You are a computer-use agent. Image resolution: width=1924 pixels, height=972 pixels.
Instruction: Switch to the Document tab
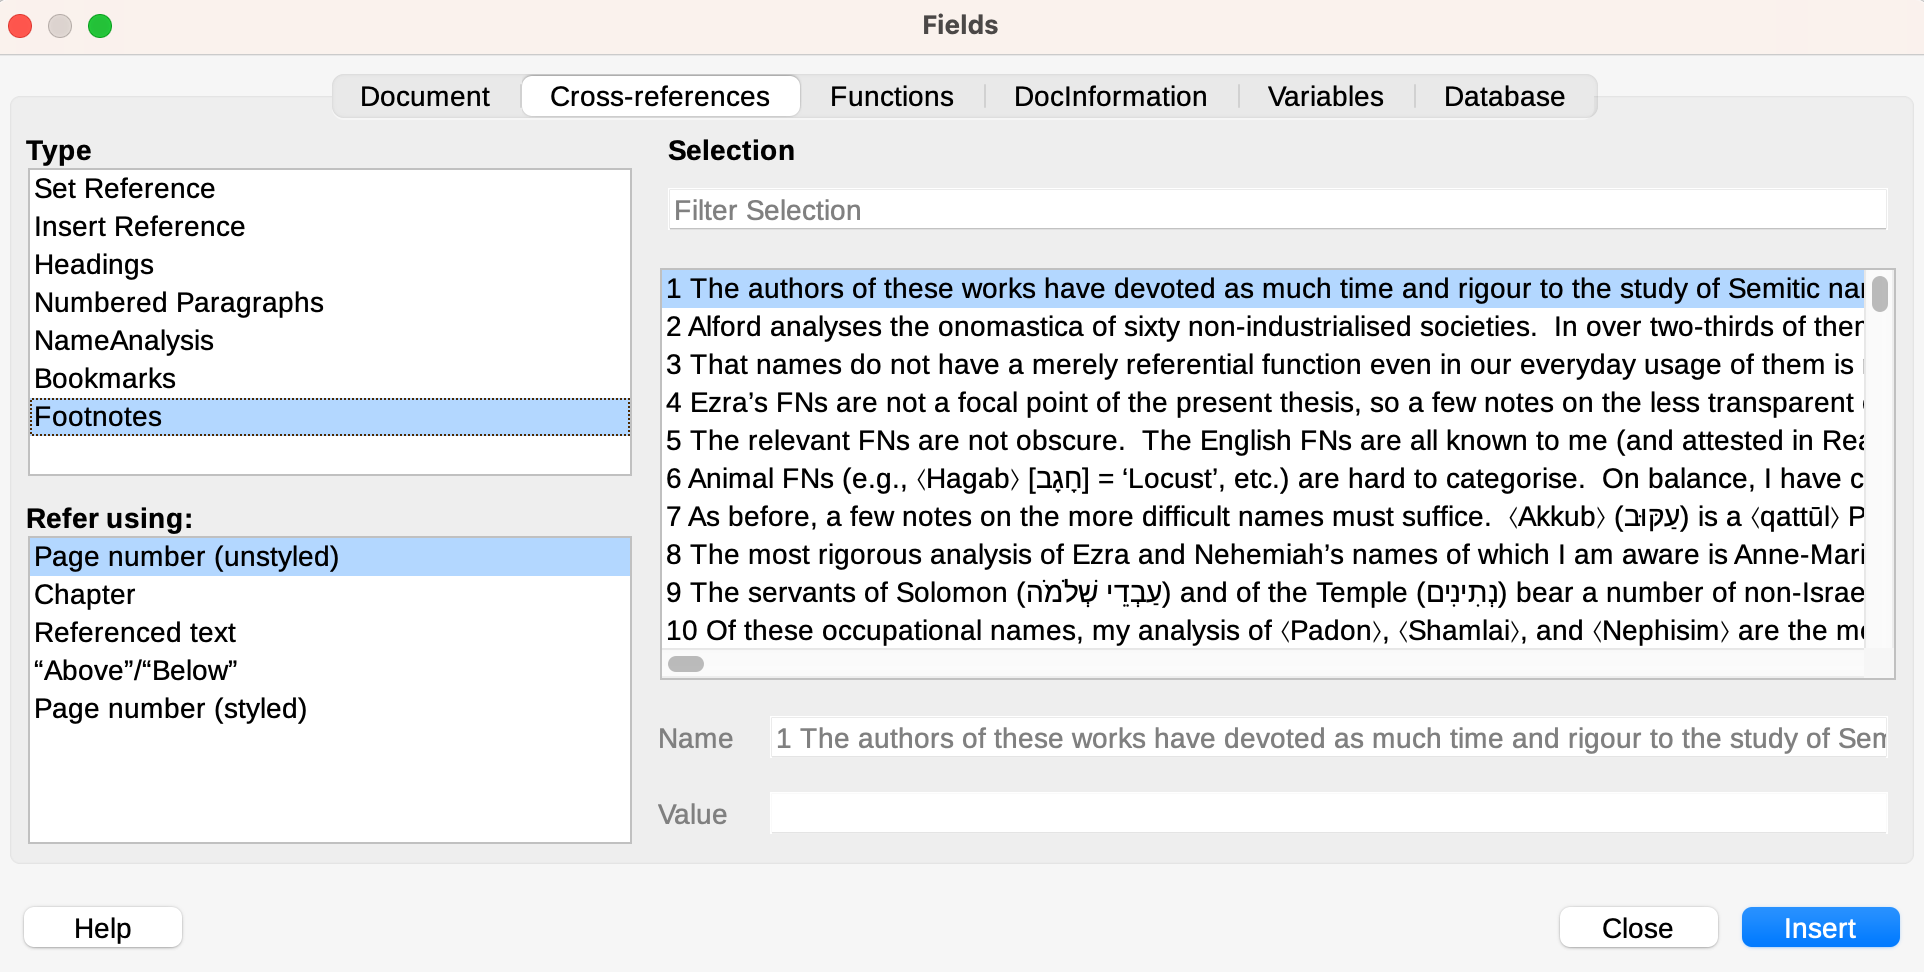(x=424, y=96)
